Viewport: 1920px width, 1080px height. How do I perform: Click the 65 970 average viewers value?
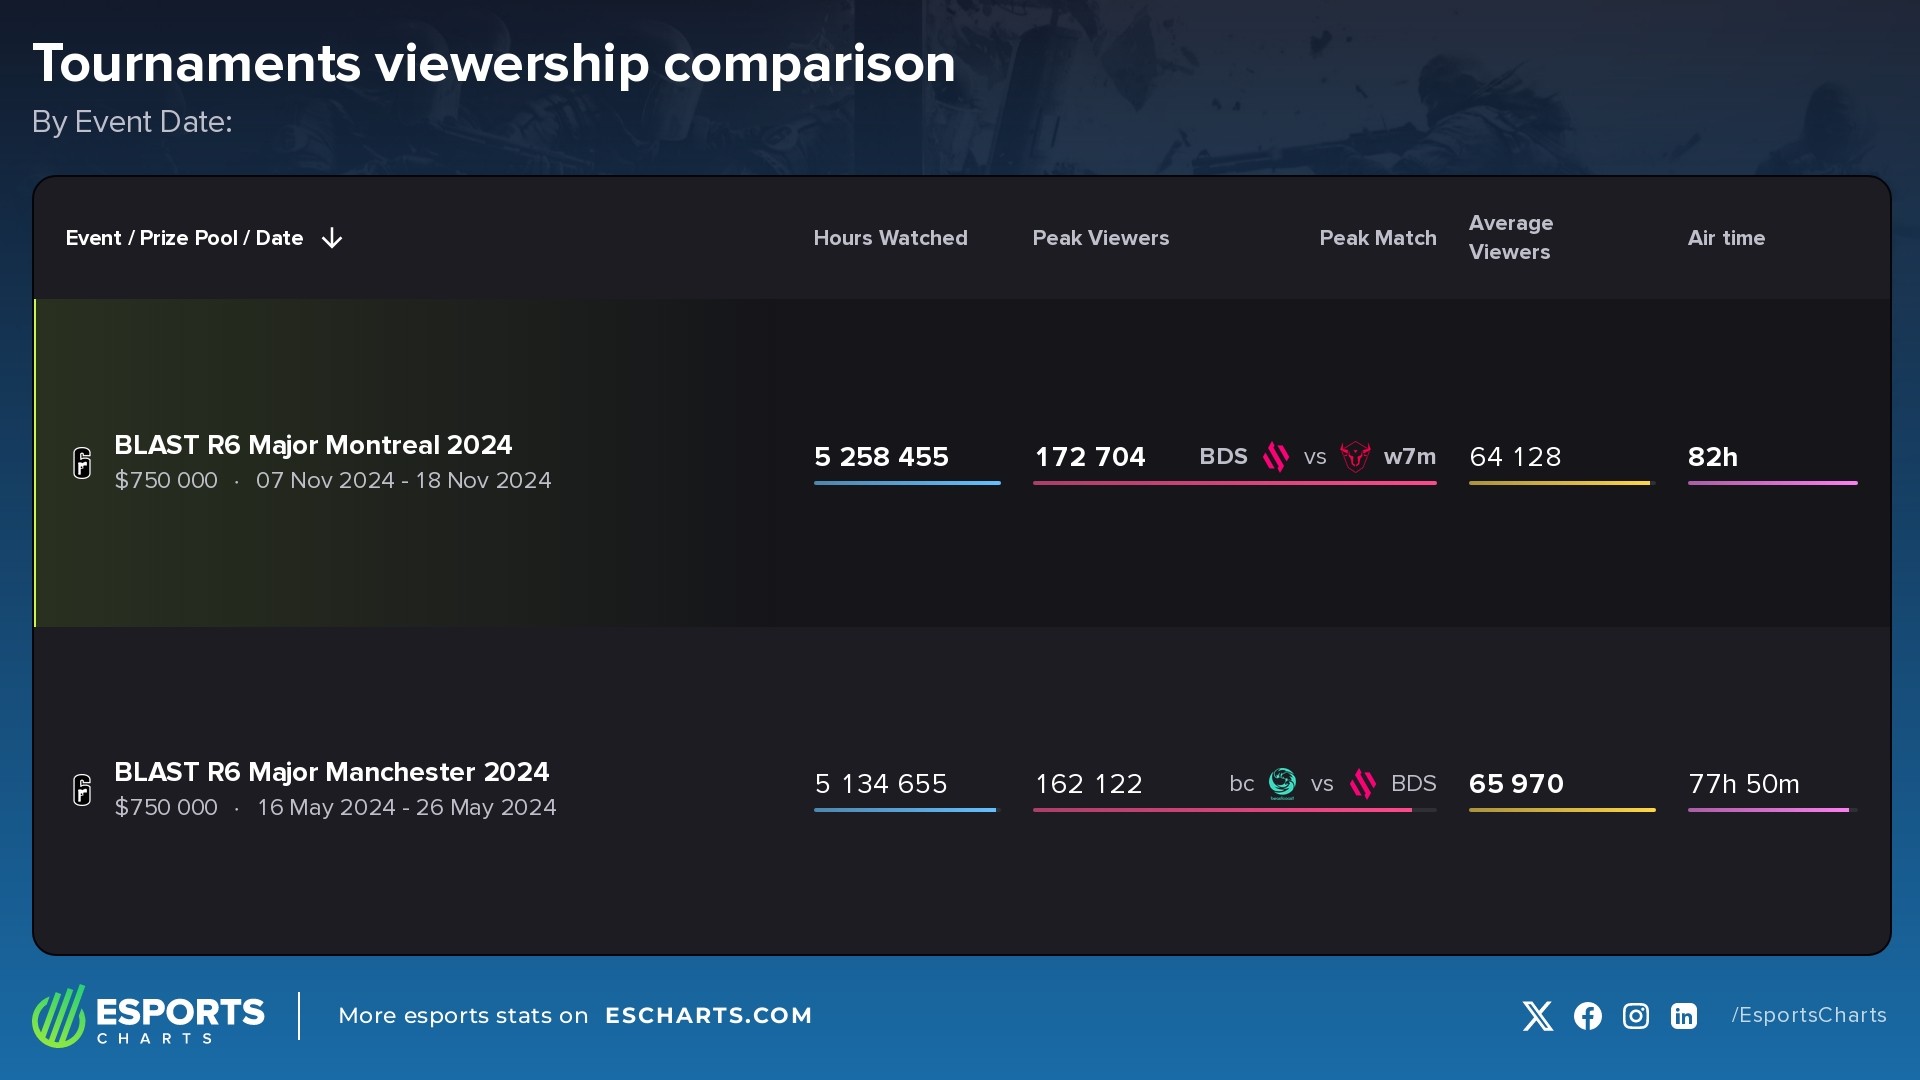pos(1516,784)
